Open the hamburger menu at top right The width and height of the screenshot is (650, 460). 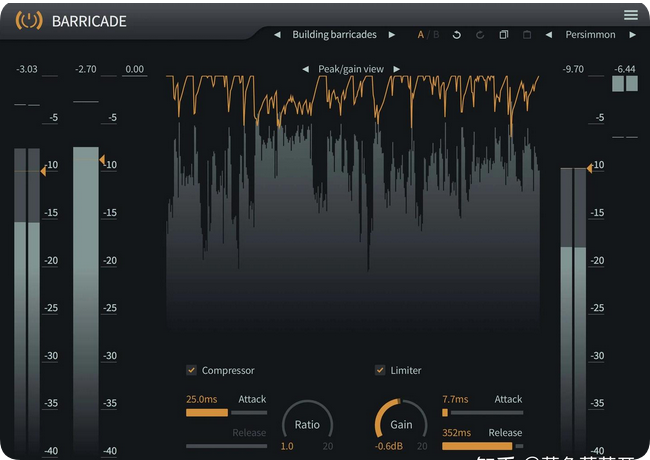[x=631, y=15]
